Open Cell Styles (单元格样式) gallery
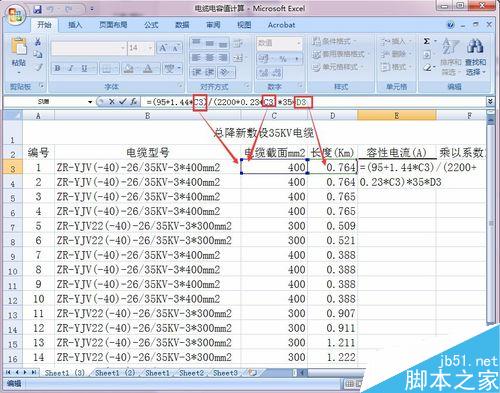The width and height of the screenshot is (500, 393). tap(338, 67)
